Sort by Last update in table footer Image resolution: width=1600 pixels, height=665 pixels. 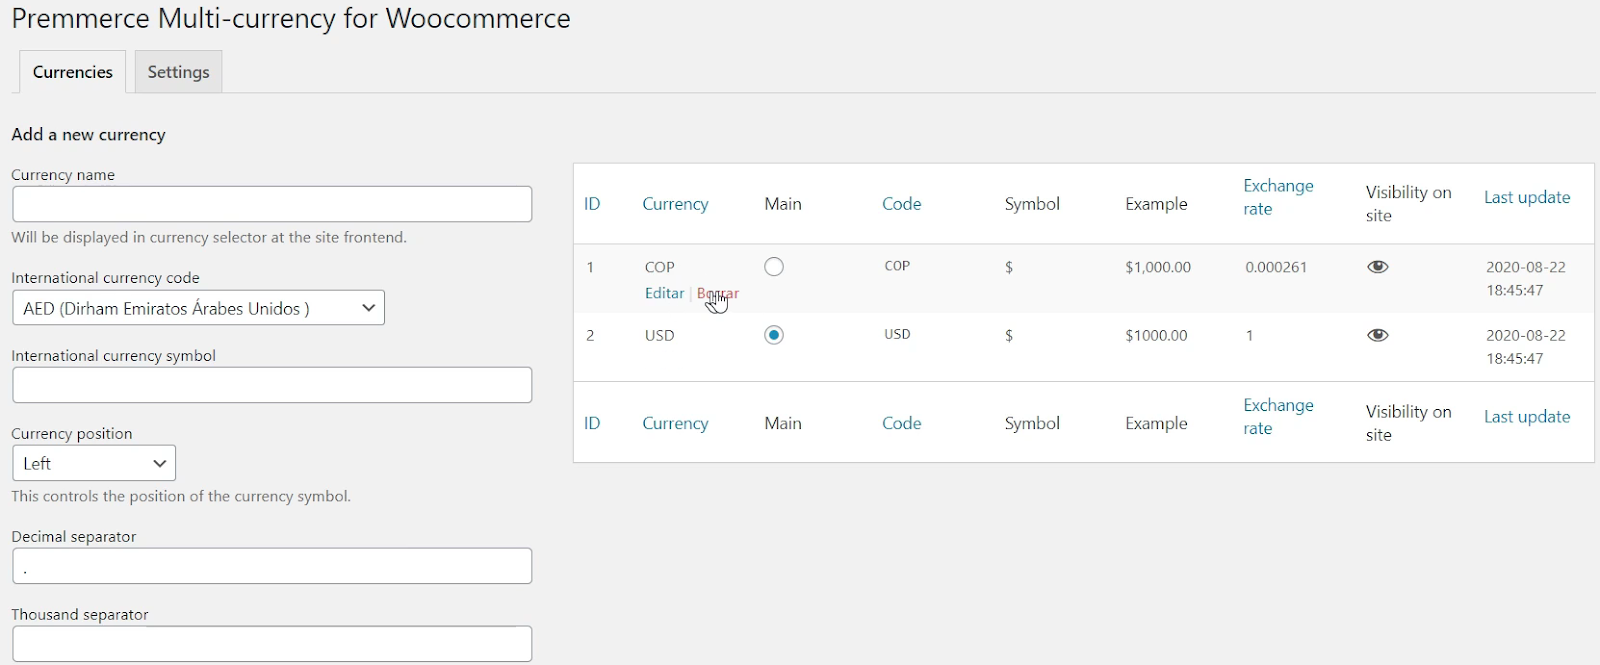1527,416
